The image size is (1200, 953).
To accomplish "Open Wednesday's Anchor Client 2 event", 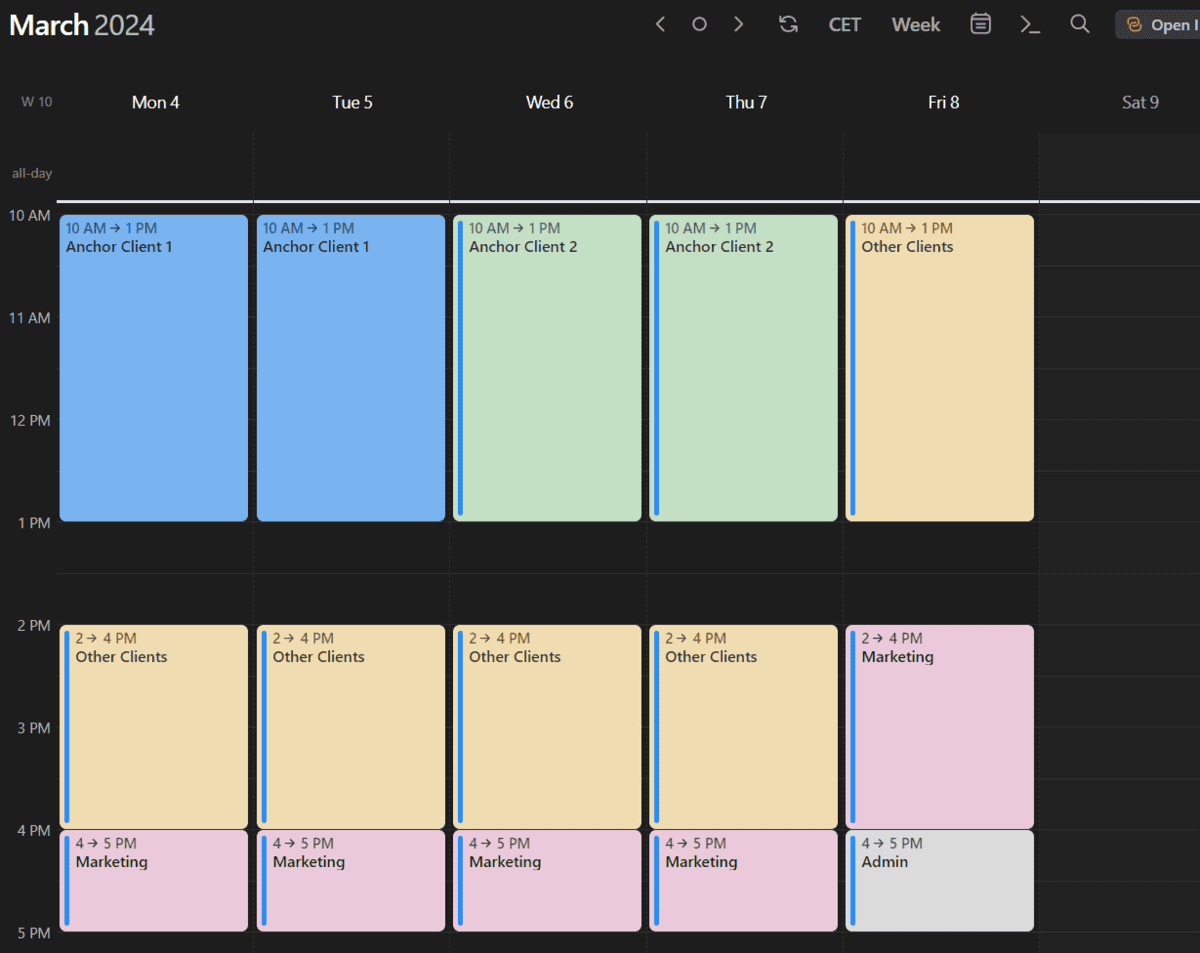I will (547, 368).
